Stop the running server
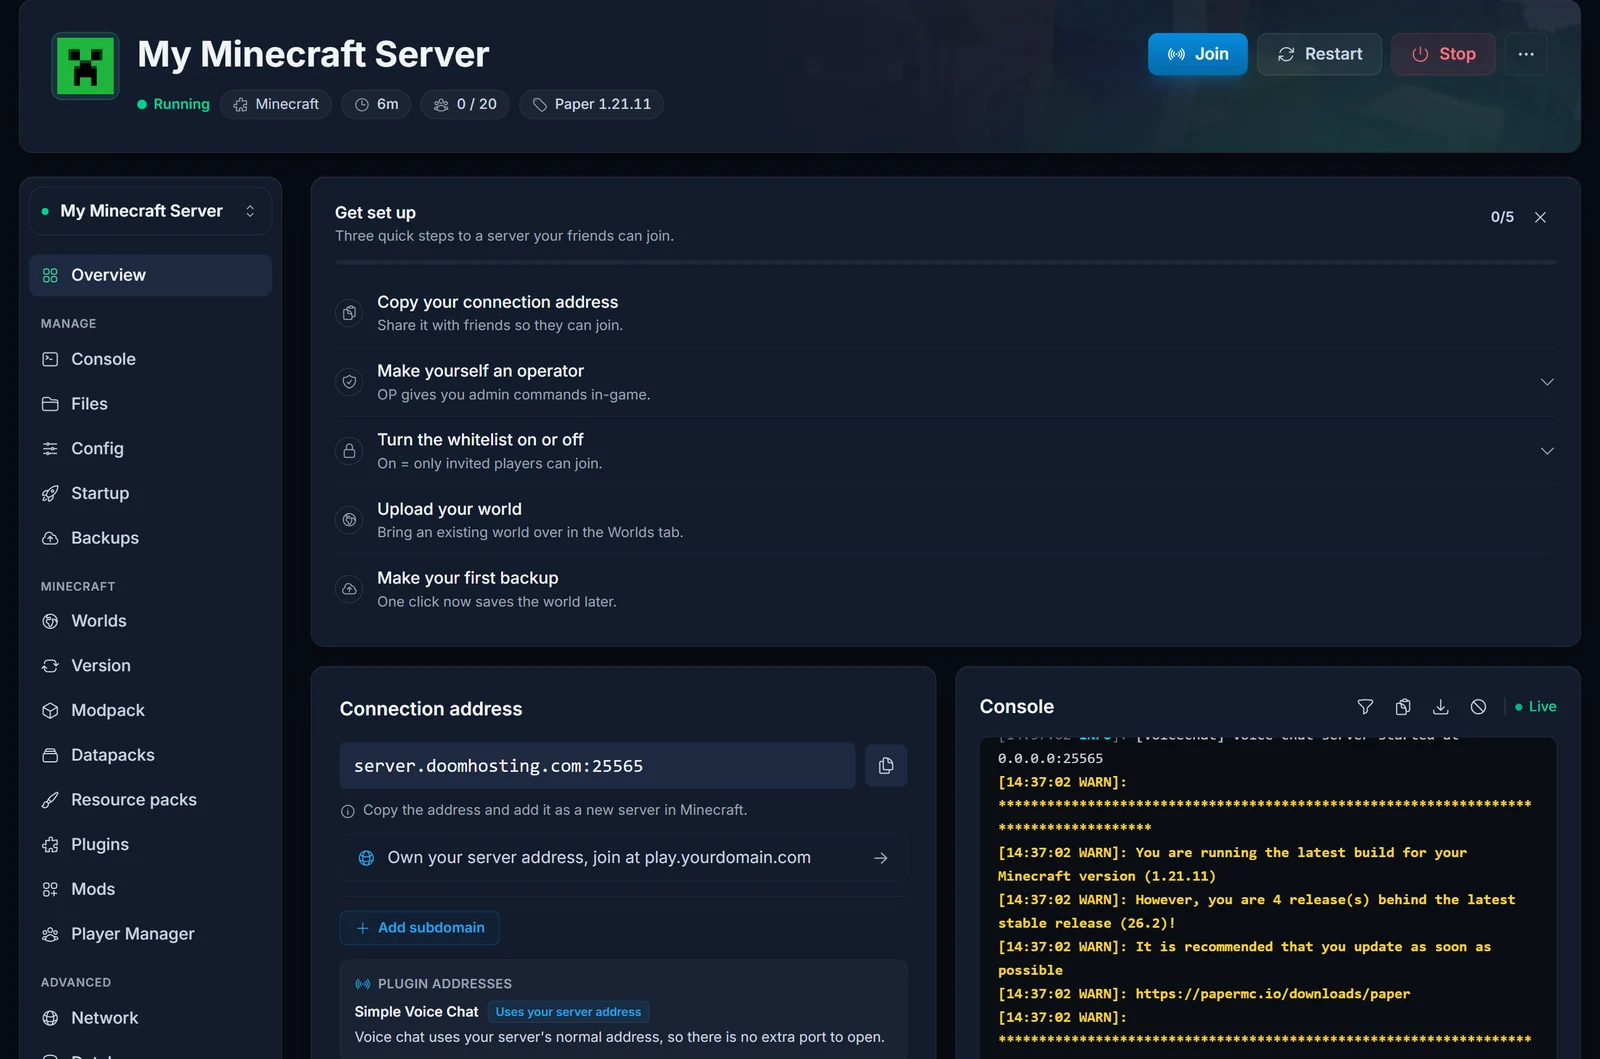 (x=1443, y=54)
